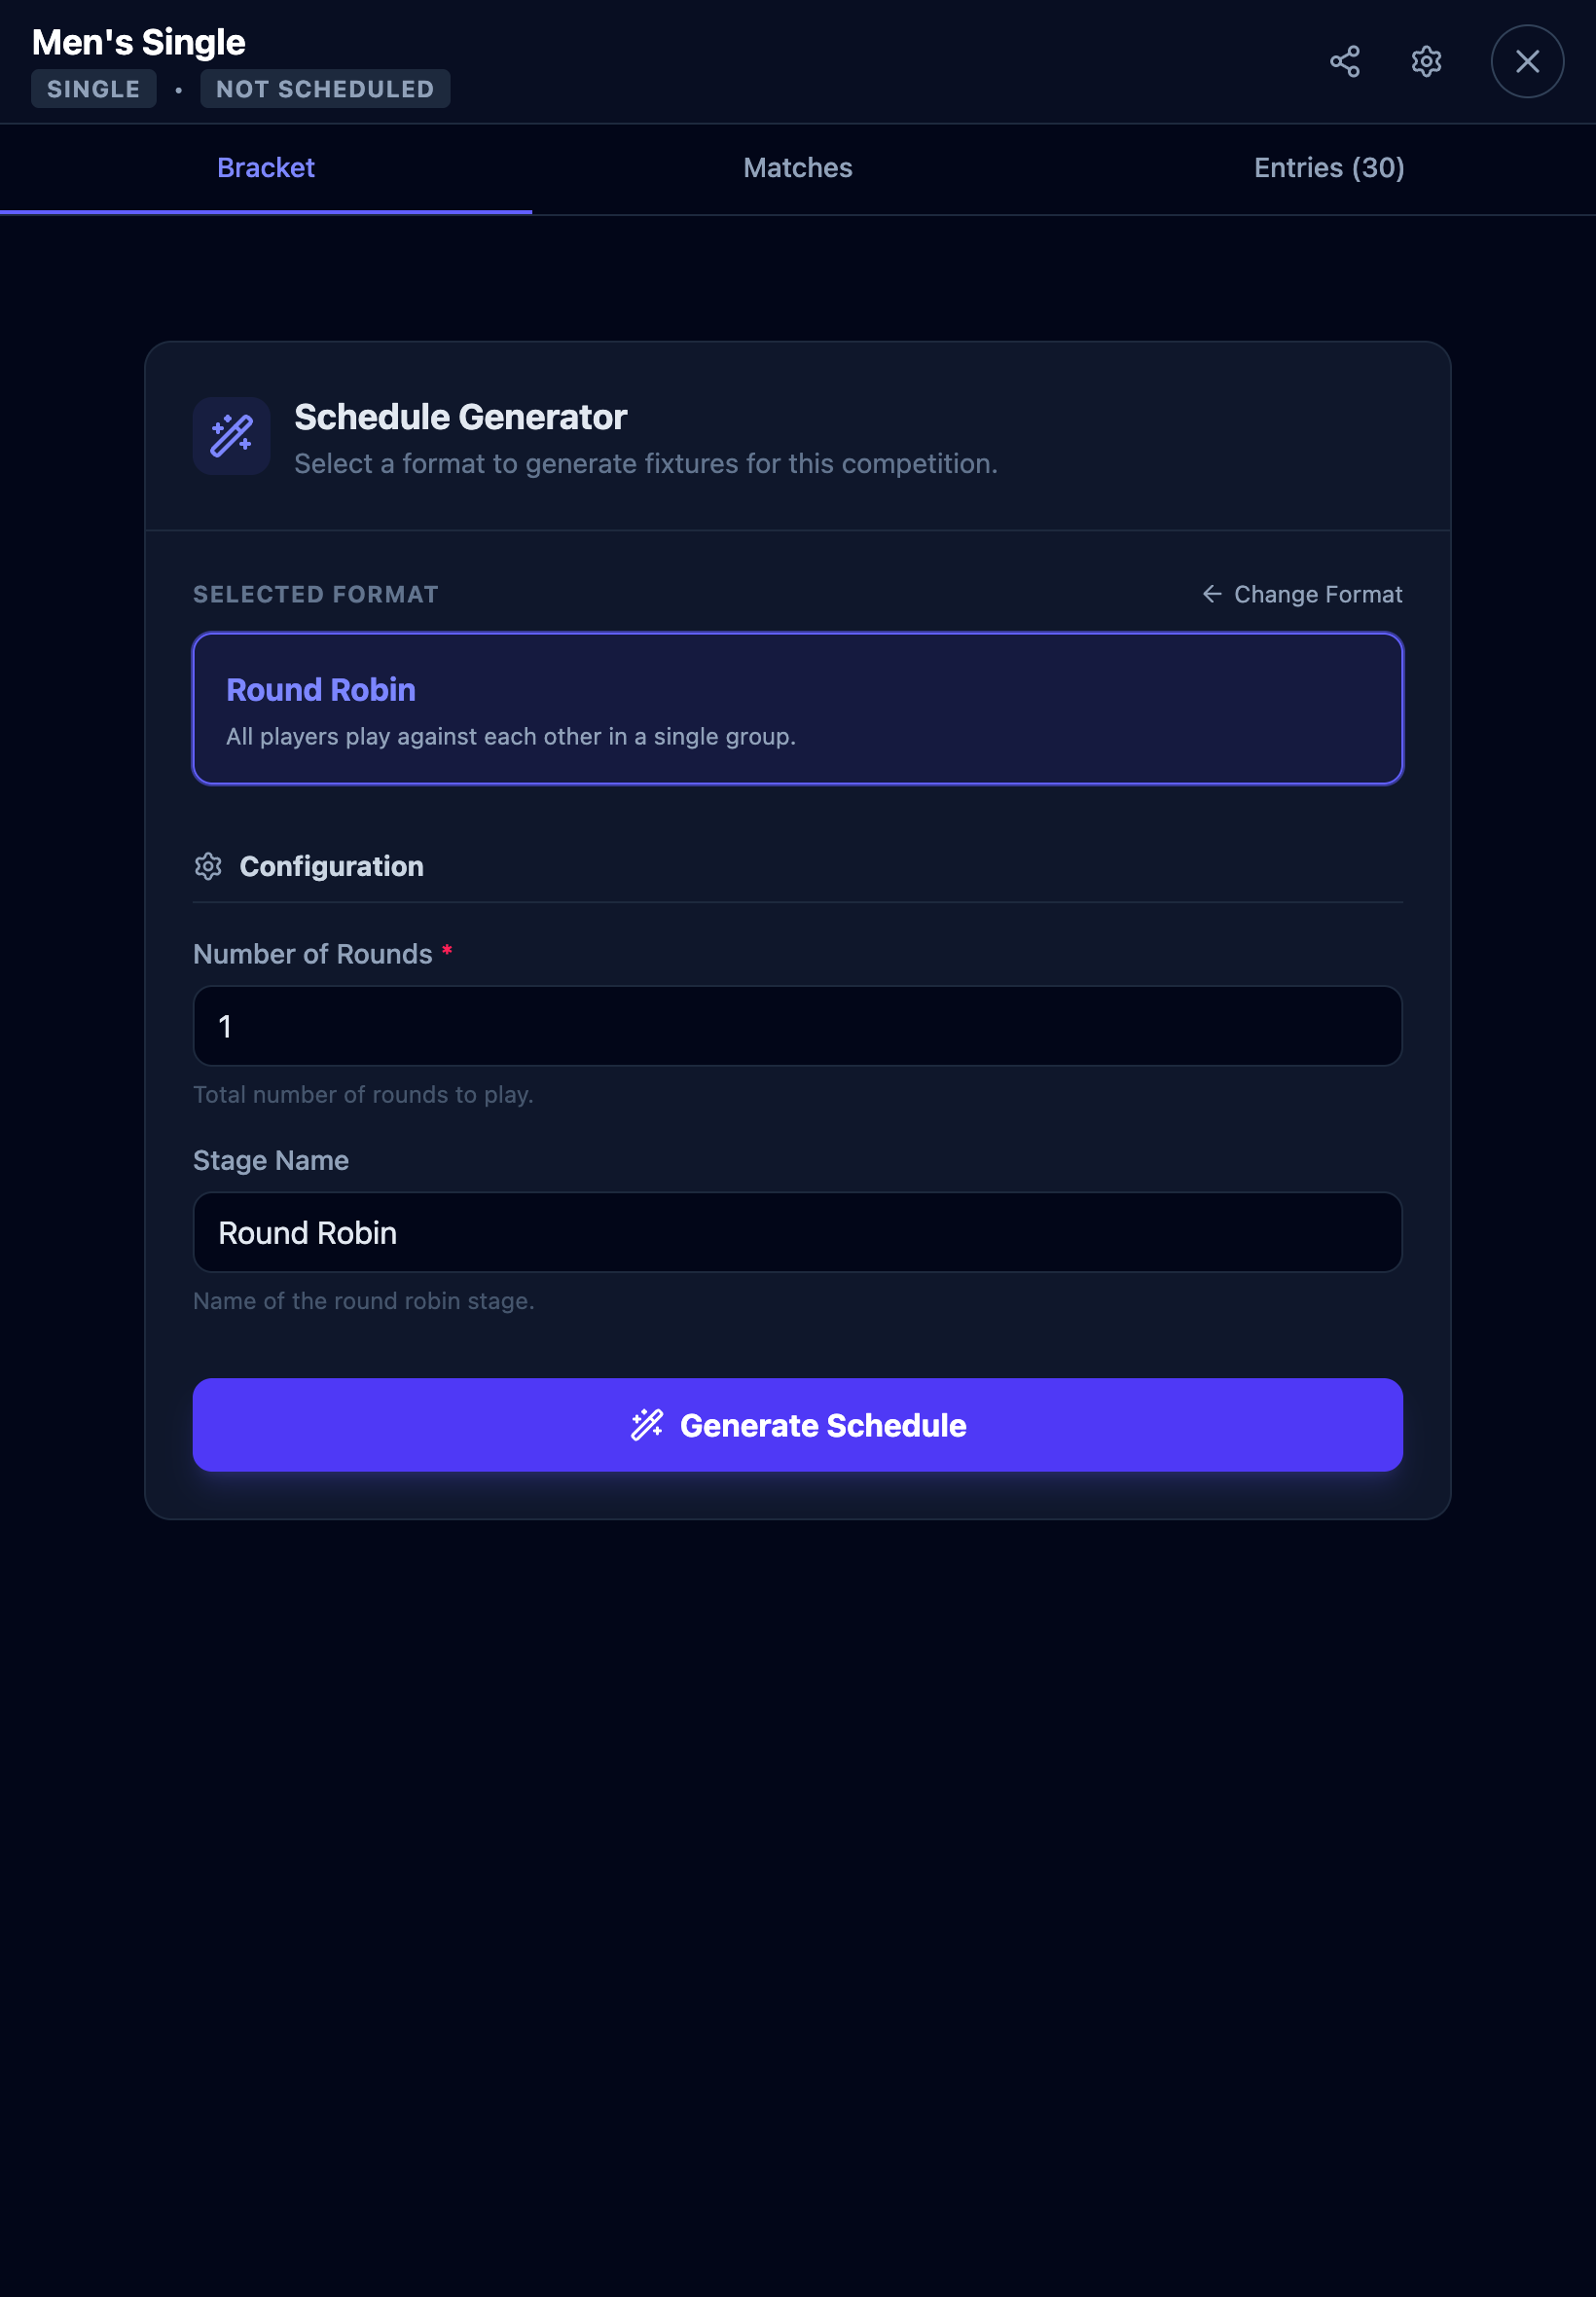Close the Men's Single panel
Screen dimensions: 1596x2297
tap(1526, 62)
